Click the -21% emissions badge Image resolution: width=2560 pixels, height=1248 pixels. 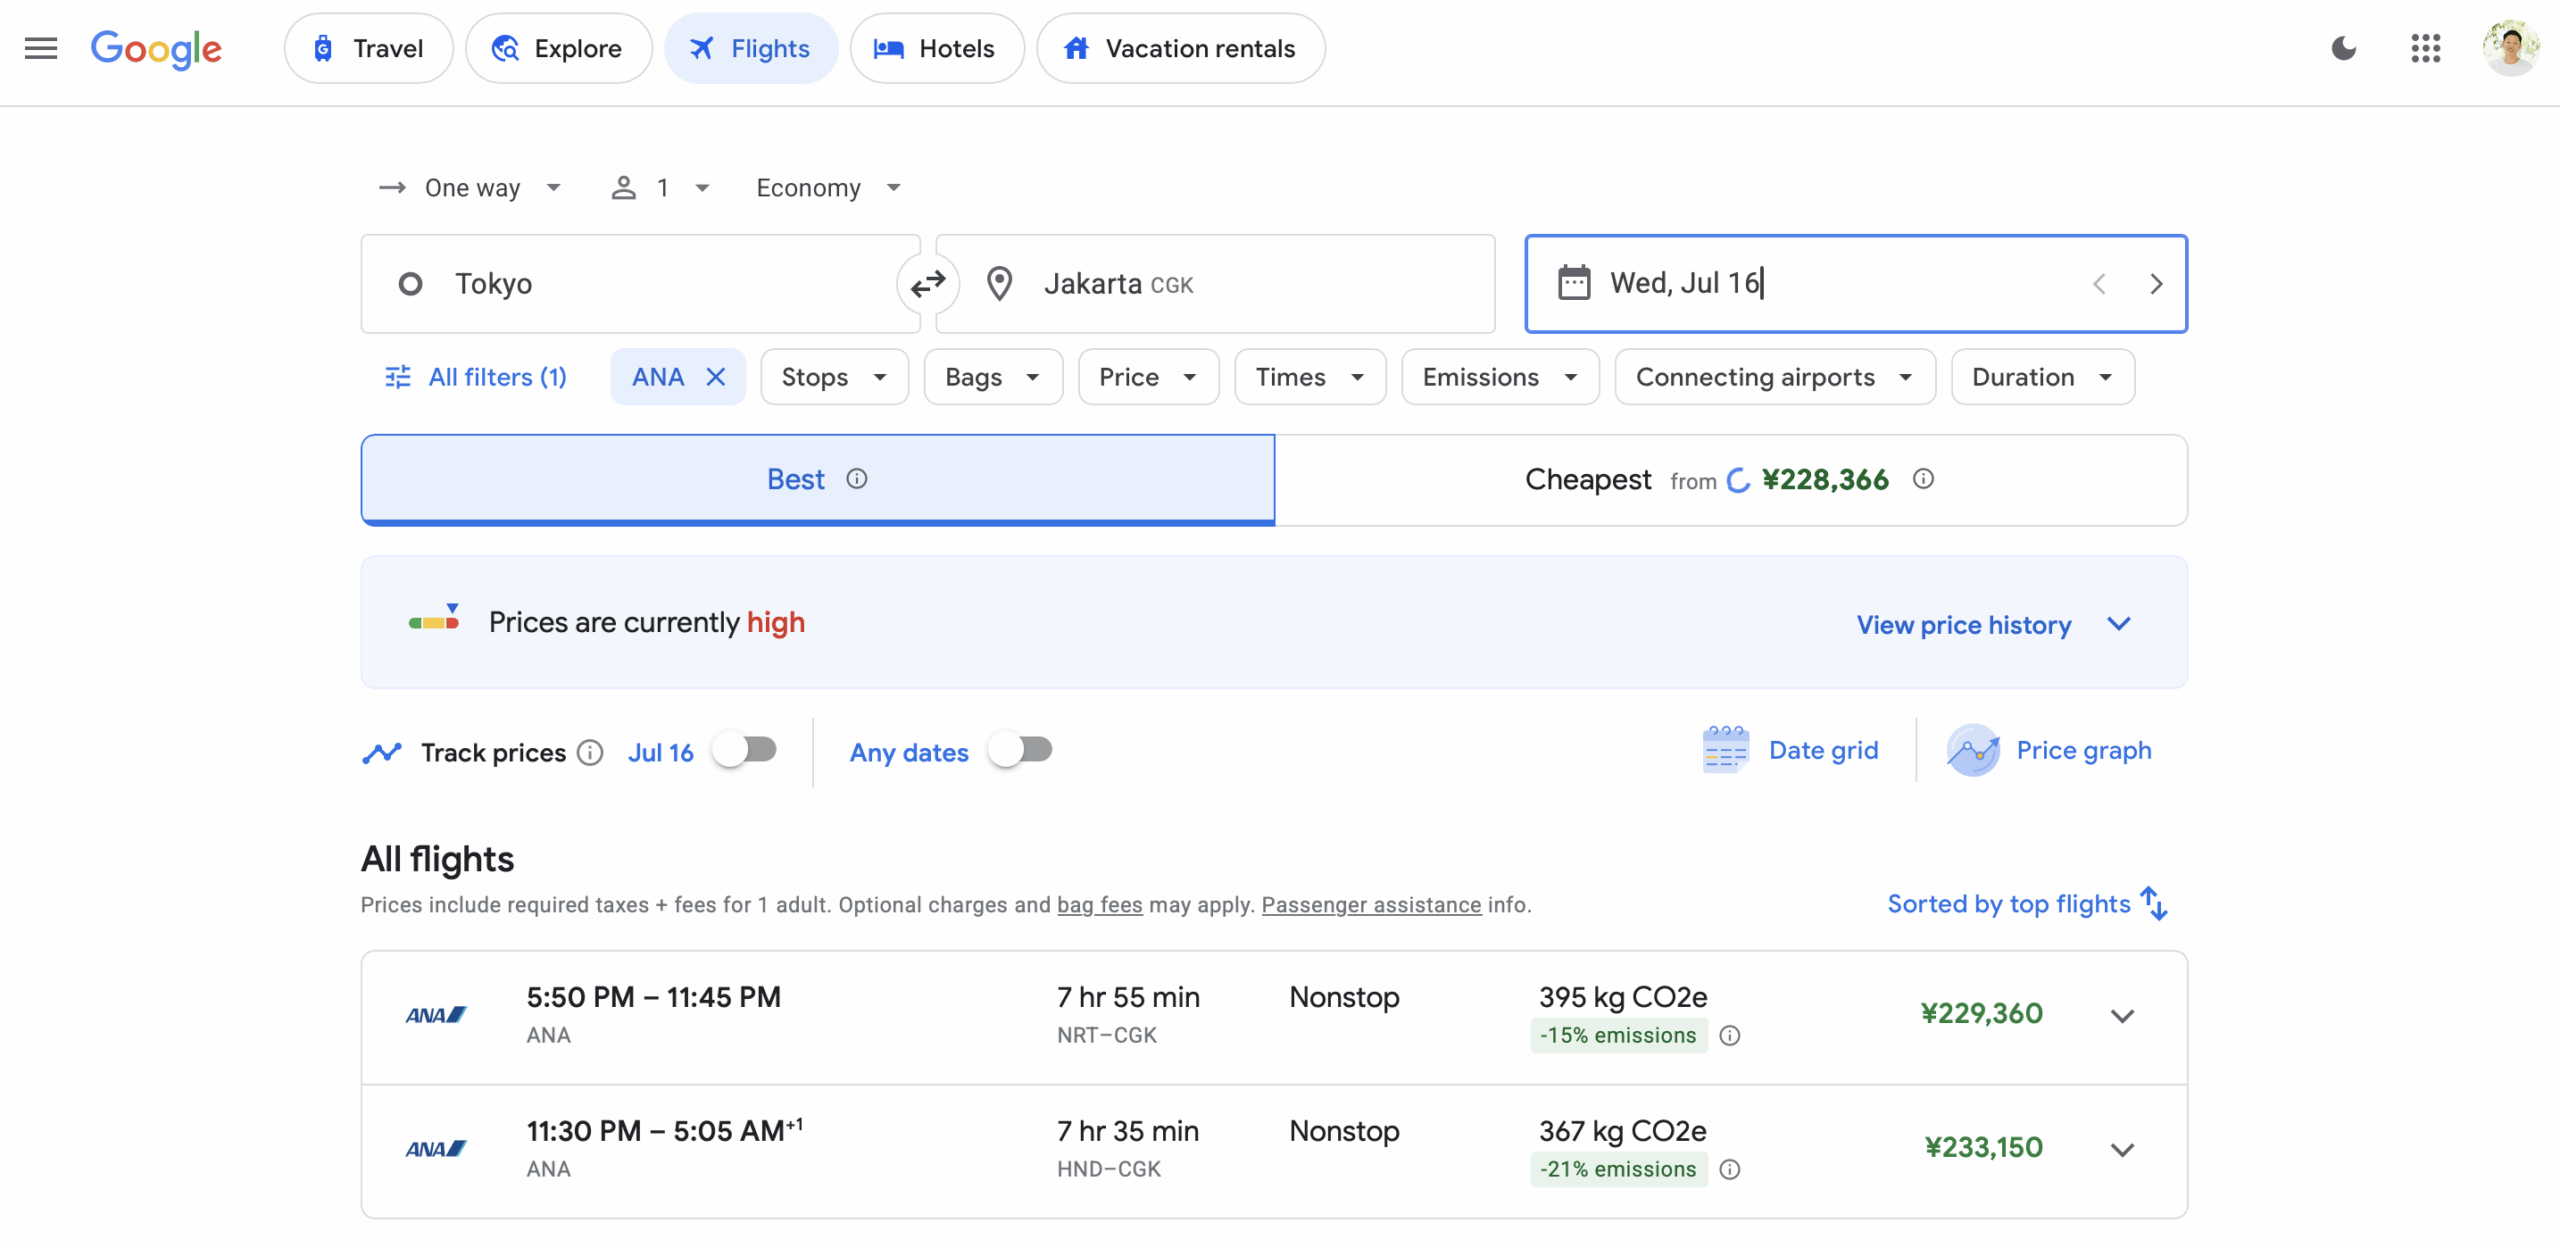click(x=1618, y=1170)
